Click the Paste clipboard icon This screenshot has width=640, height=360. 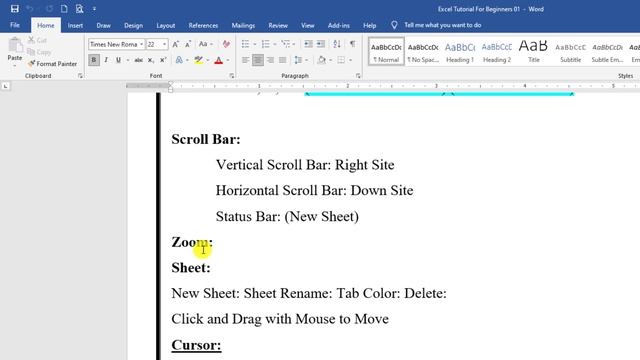point(15,45)
